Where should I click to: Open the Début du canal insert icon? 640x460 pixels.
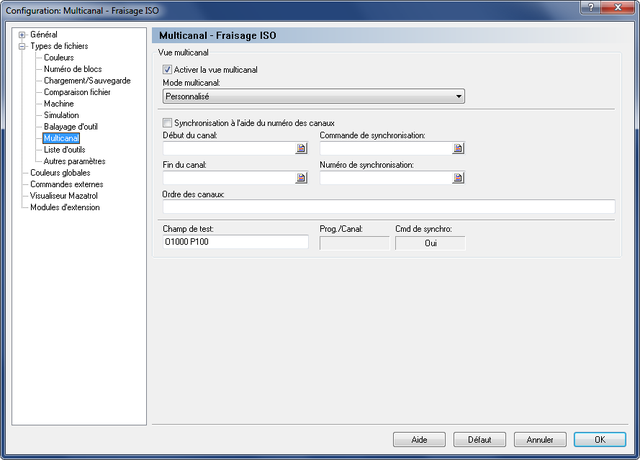pyautogui.click(x=301, y=148)
